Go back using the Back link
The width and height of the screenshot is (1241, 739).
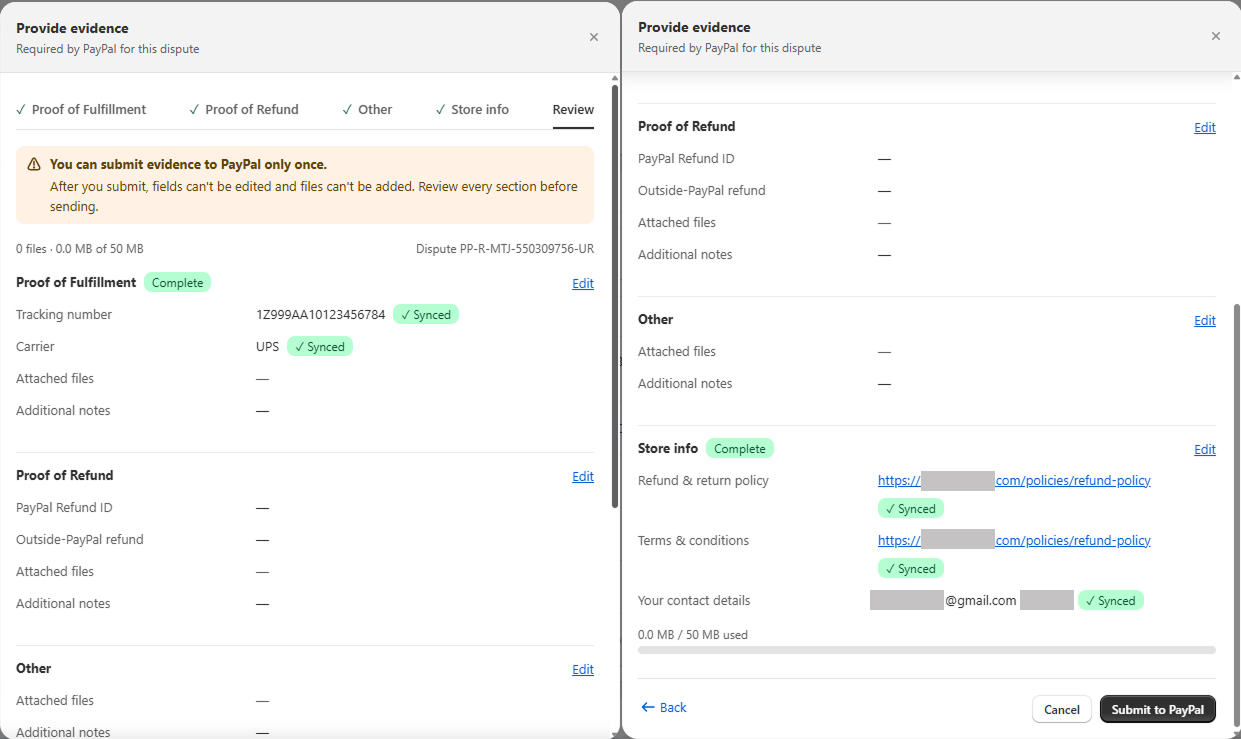tap(664, 707)
